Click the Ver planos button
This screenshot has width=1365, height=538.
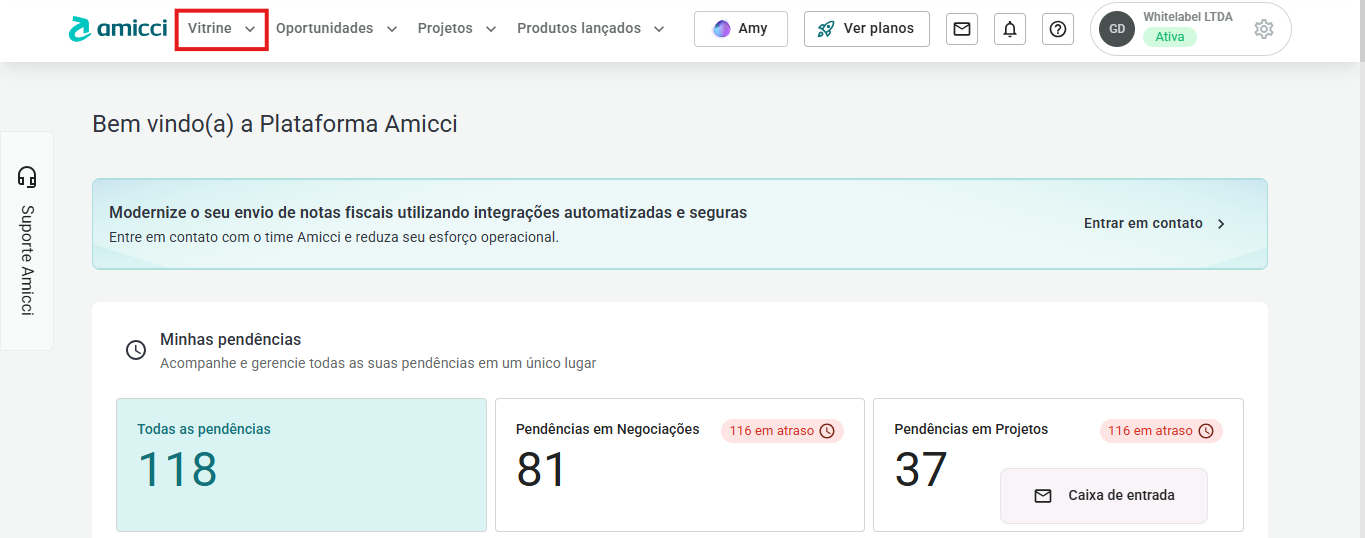pos(866,29)
